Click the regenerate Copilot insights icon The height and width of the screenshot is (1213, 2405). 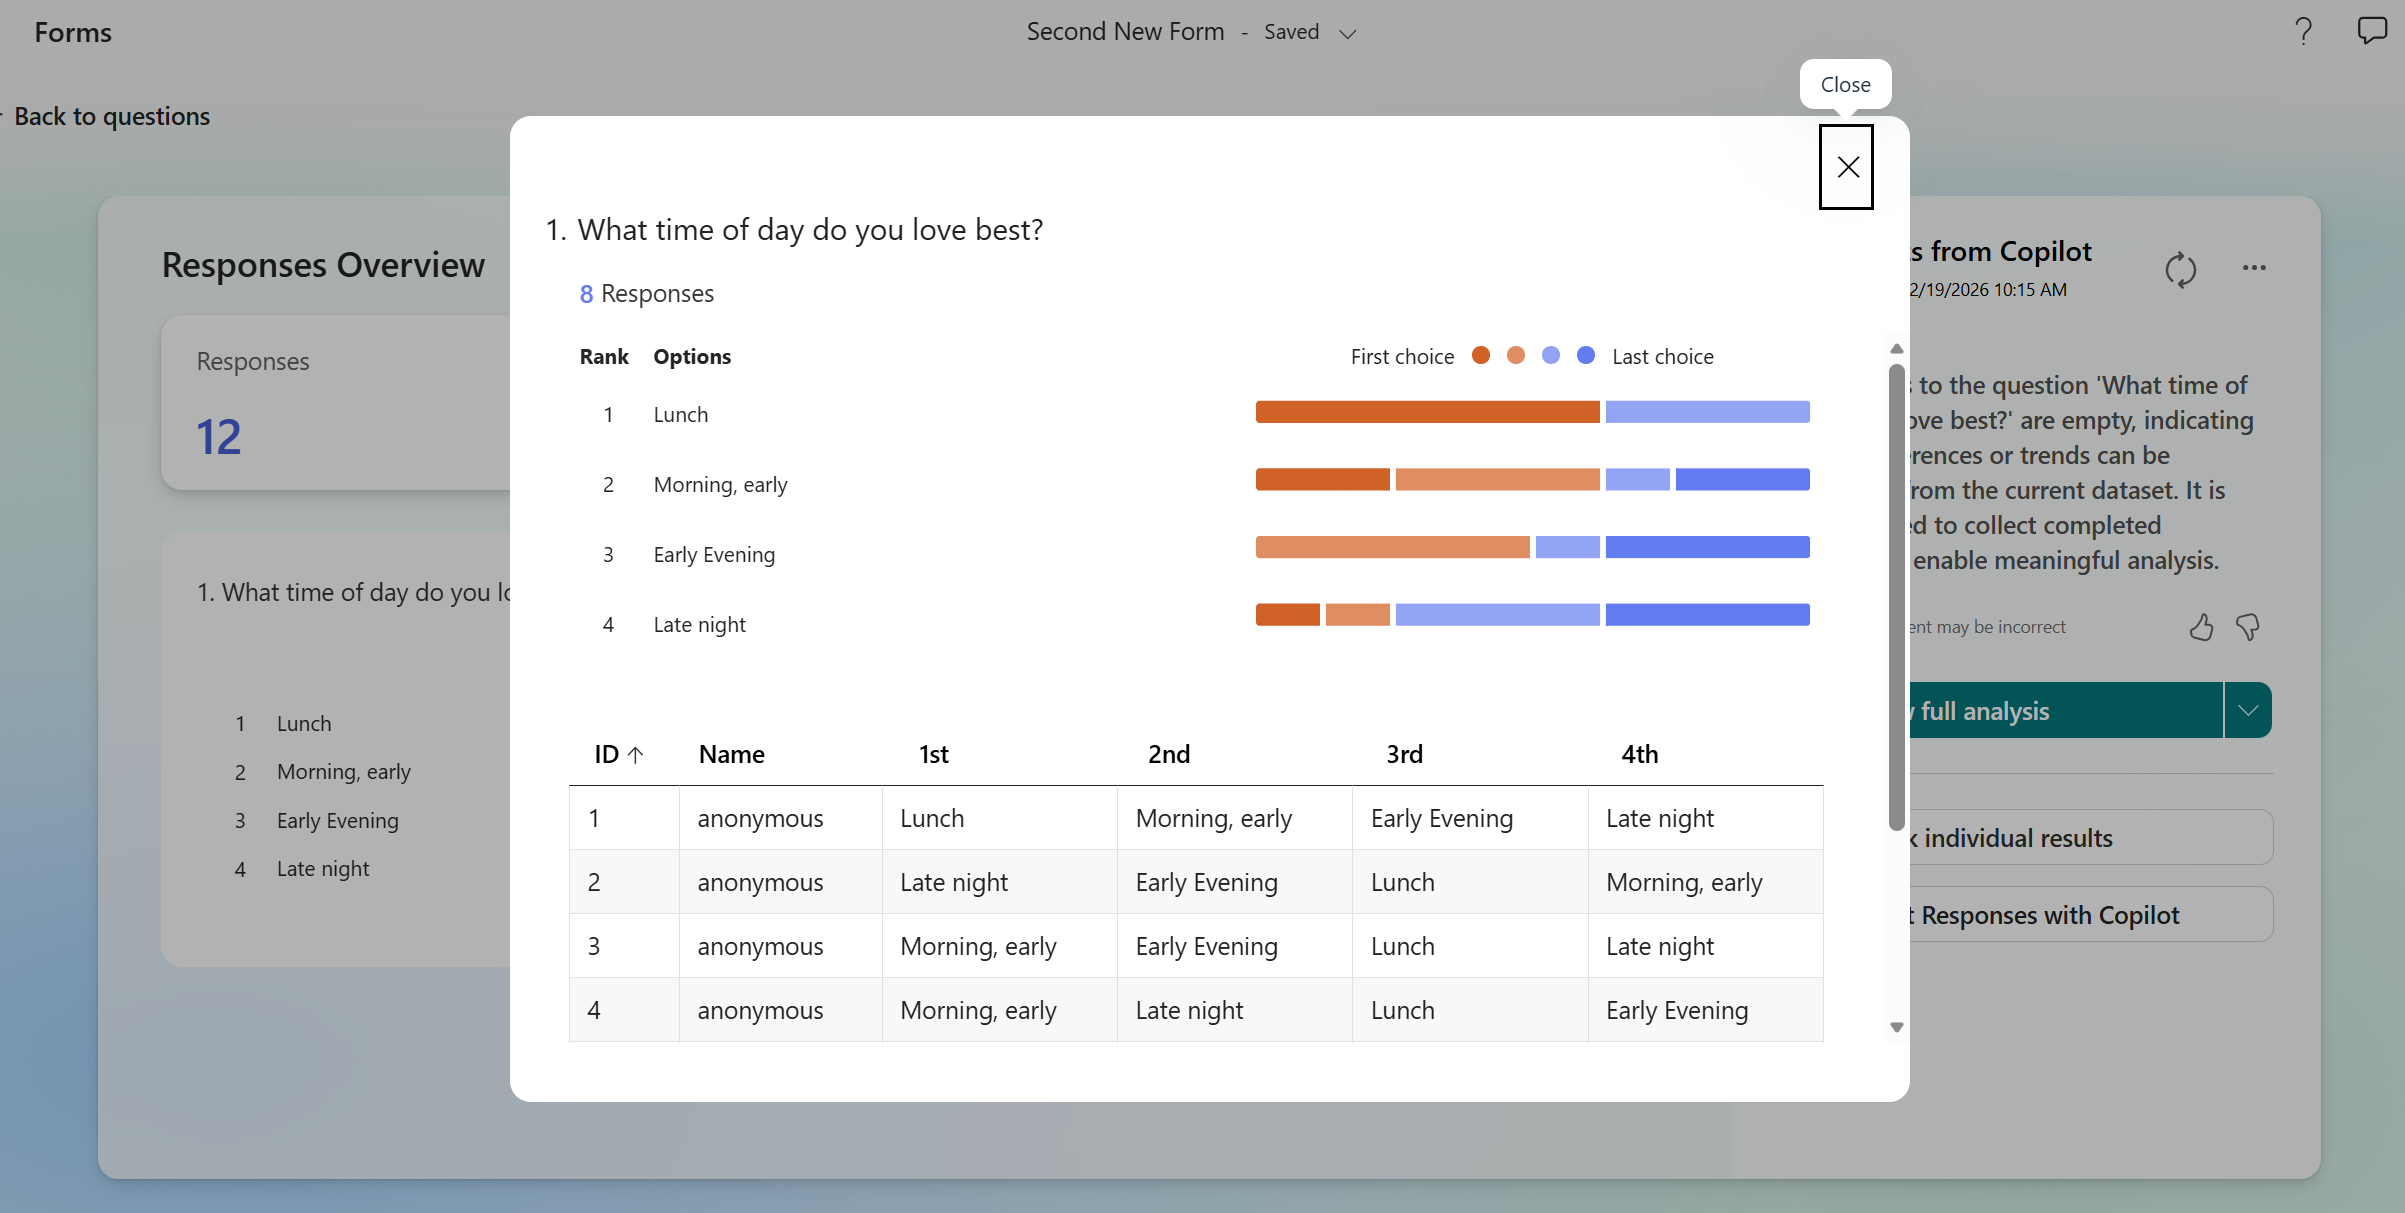pos(2180,270)
